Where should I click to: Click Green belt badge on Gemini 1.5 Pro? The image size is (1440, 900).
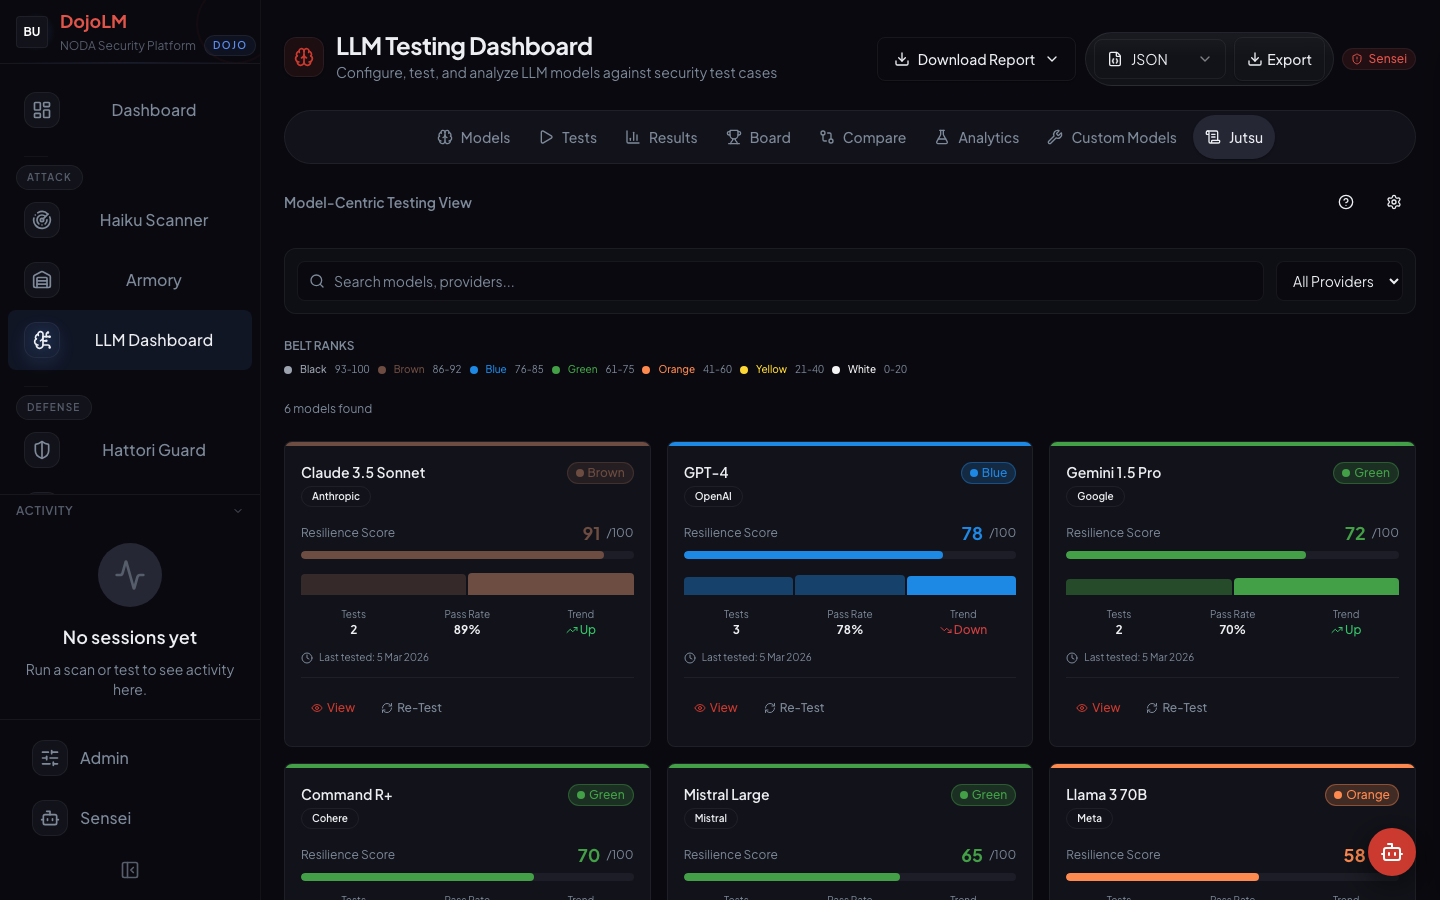click(1366, 473)
